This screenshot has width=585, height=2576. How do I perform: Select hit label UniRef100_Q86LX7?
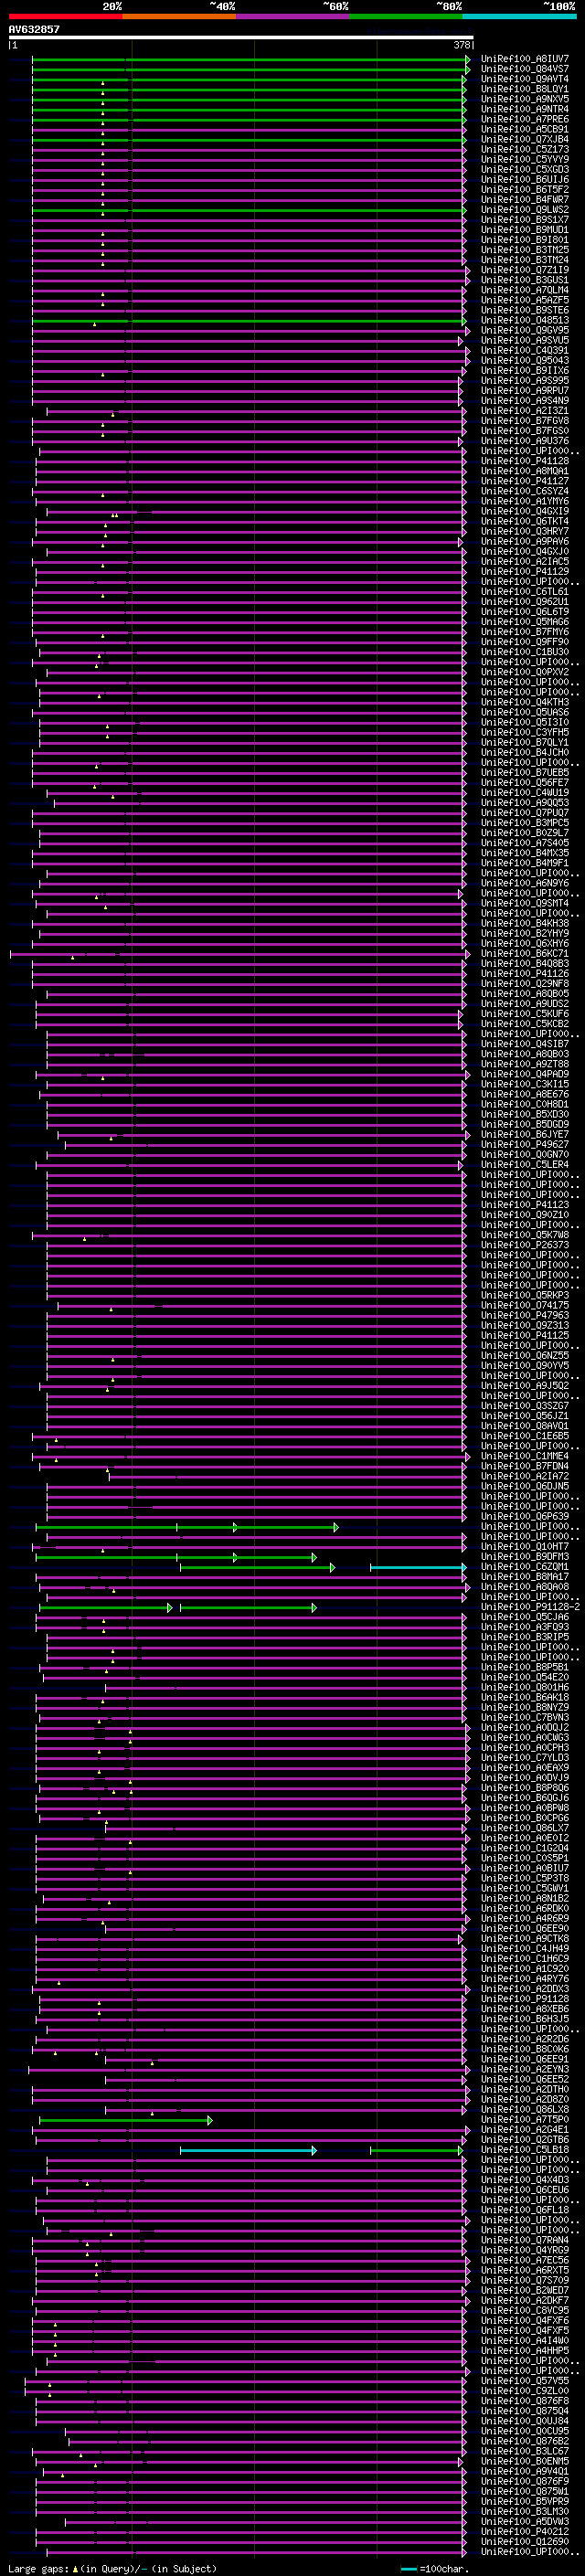[x=525, y=1828]
